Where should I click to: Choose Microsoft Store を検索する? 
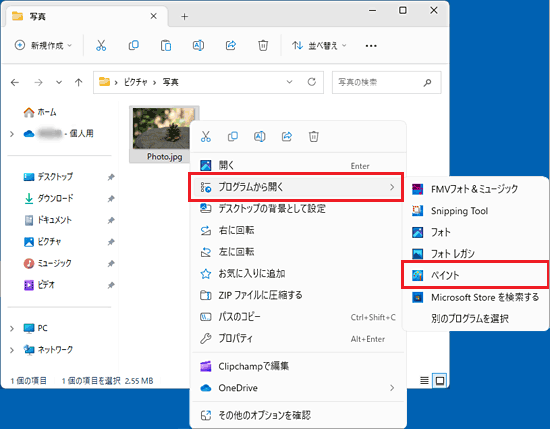475,297
